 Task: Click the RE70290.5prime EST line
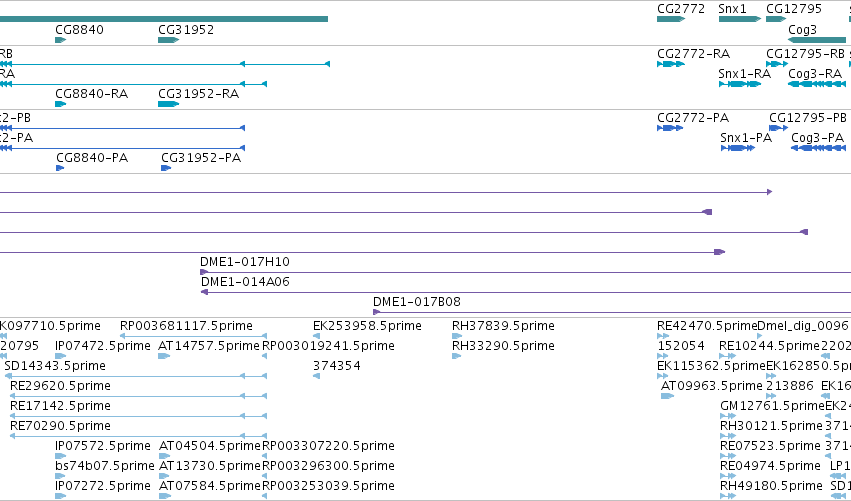point(138,436)
